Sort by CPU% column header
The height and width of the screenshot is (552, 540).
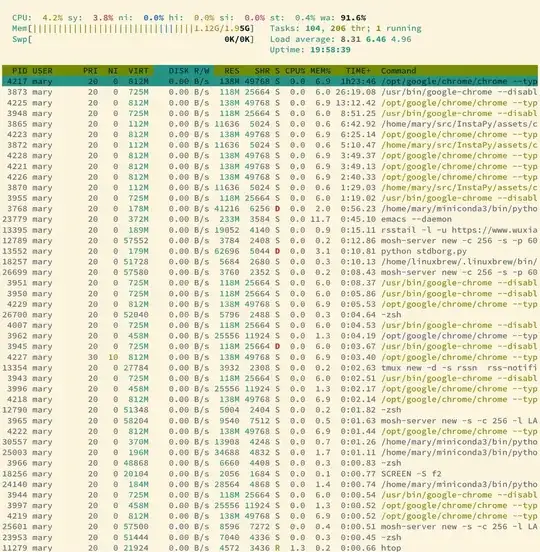(x=295, y=71)
